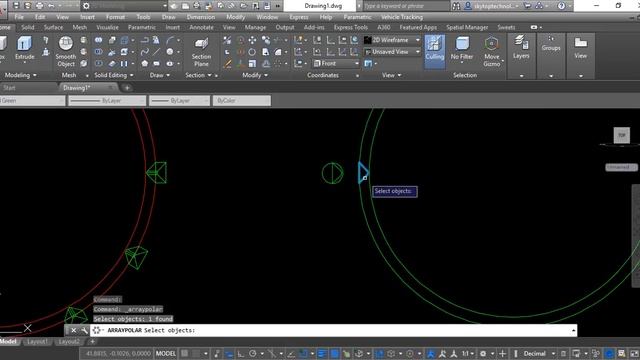The image size is (640, 360).
Task: Open the Layers panel button
Action: pyautogui.click(x=521, y=47)
